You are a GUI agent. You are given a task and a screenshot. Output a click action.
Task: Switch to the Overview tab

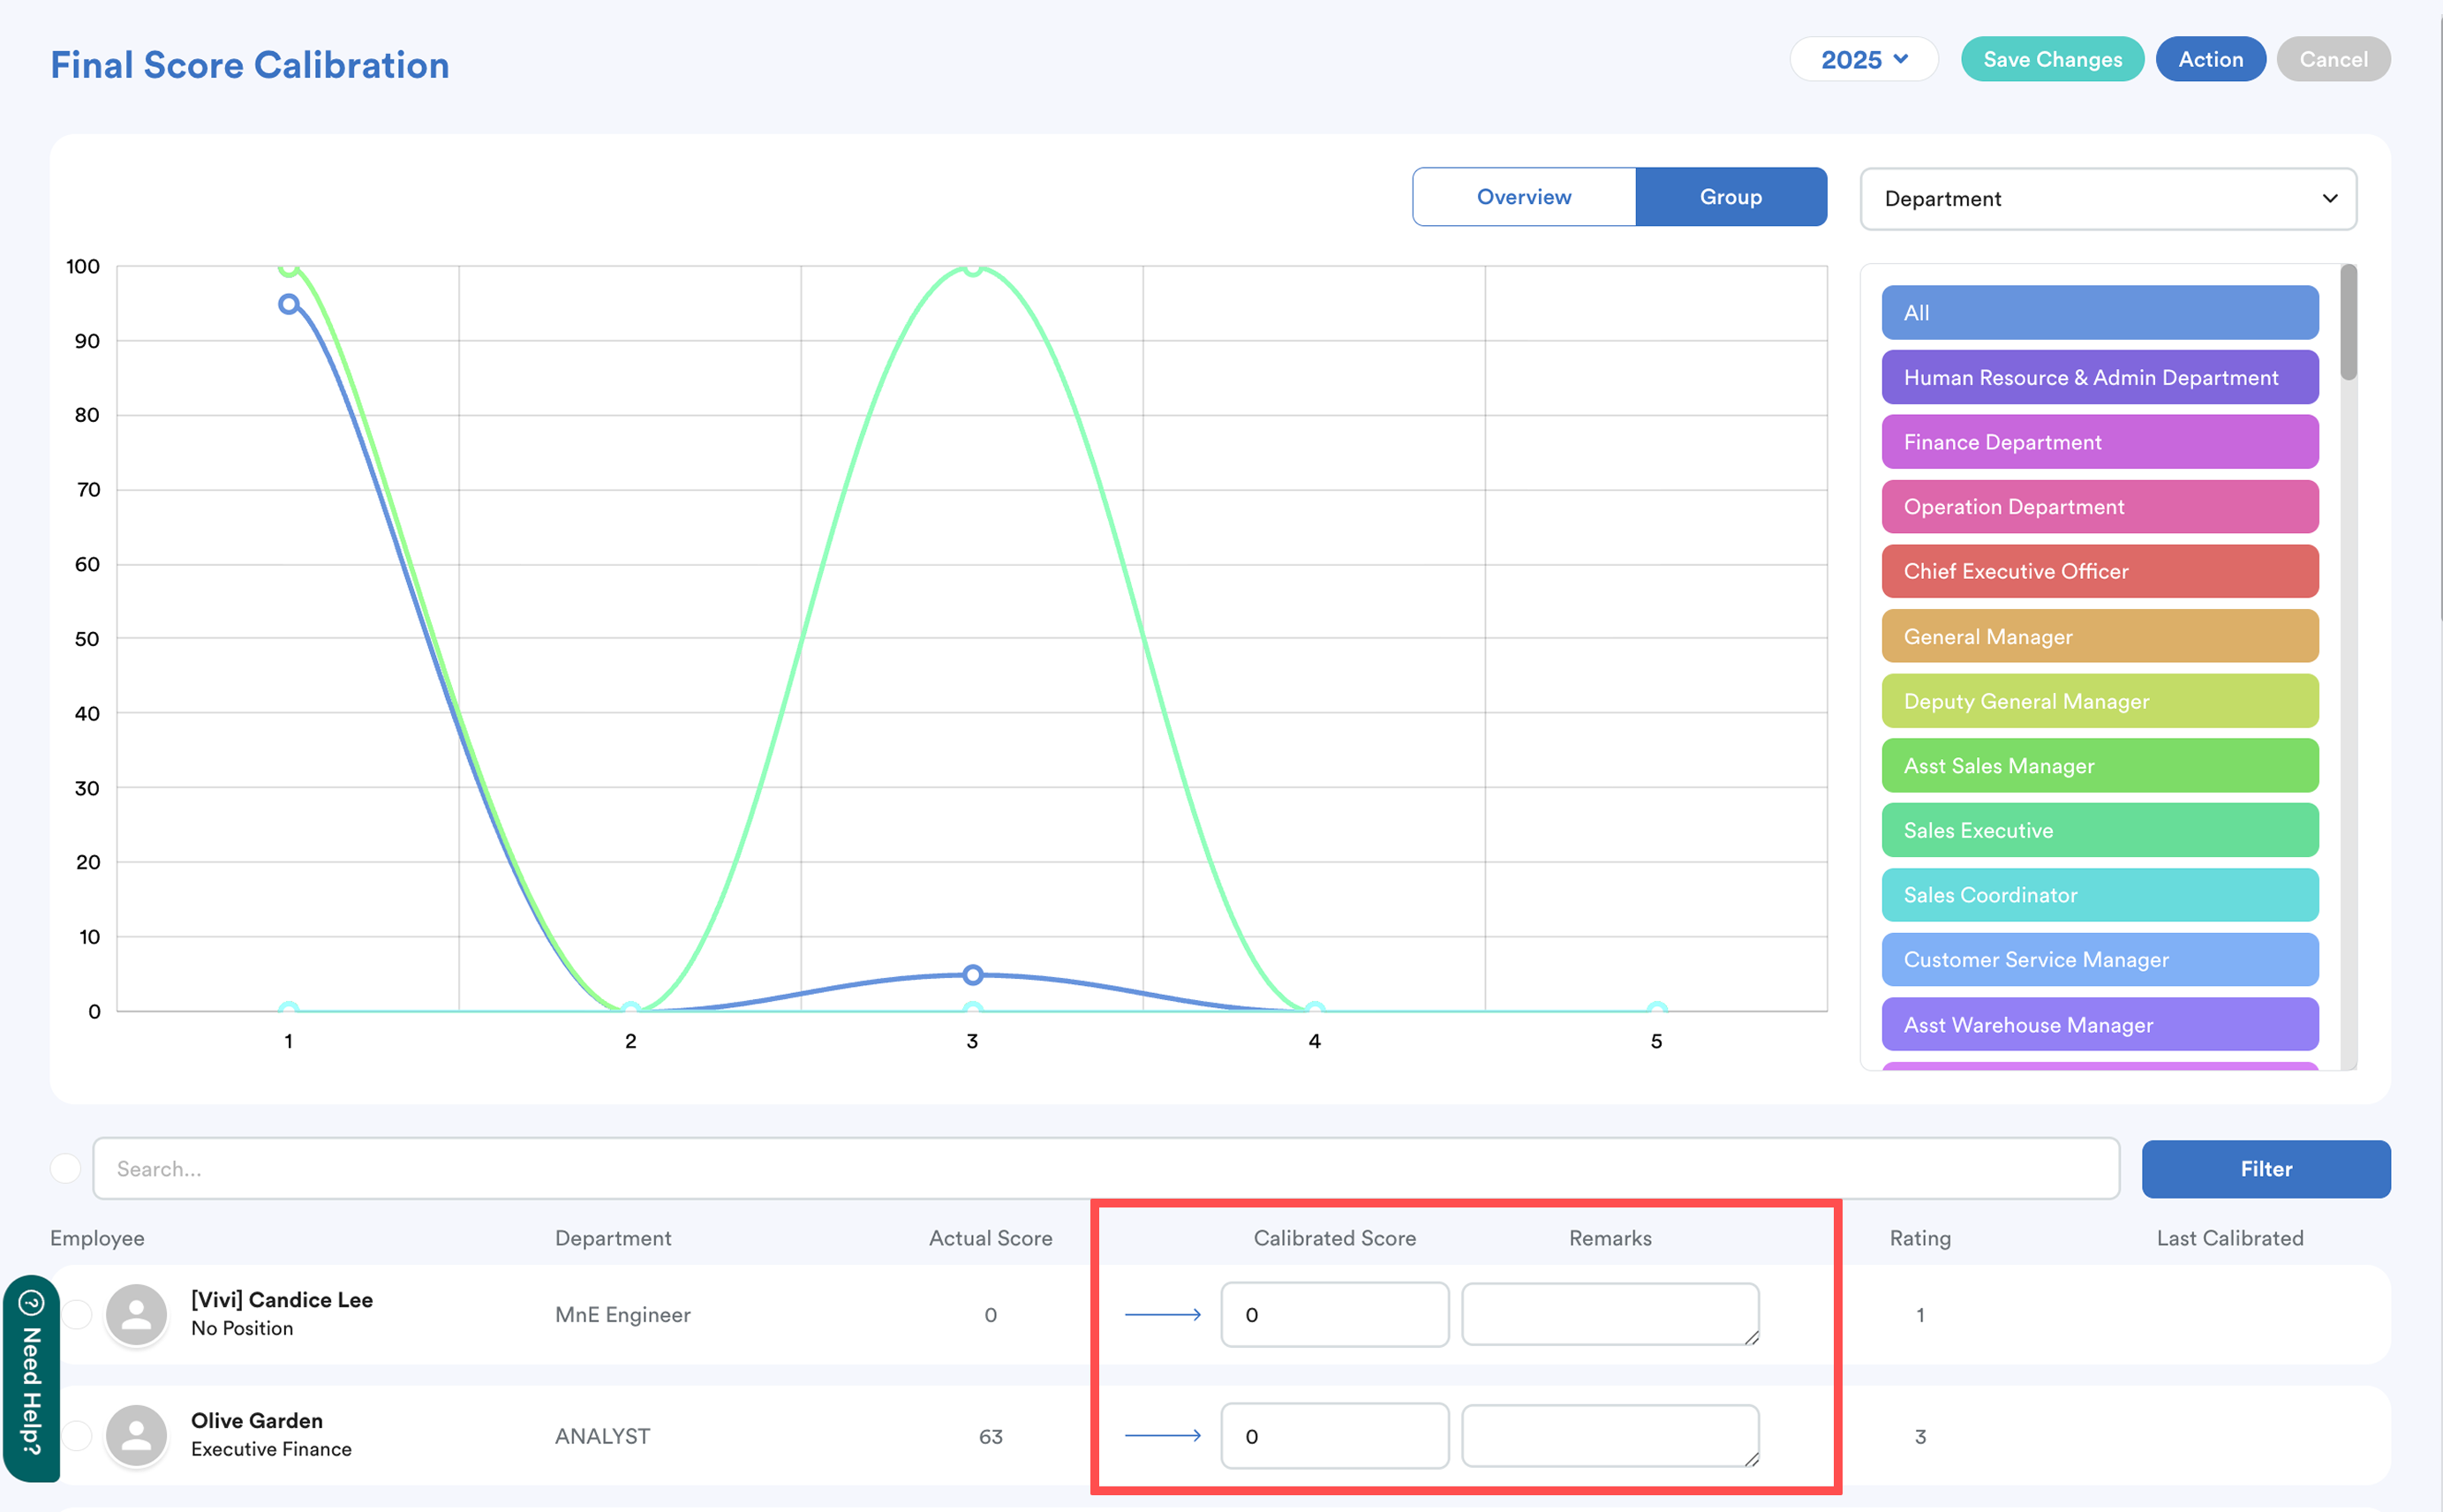[x=1523, y=196]
